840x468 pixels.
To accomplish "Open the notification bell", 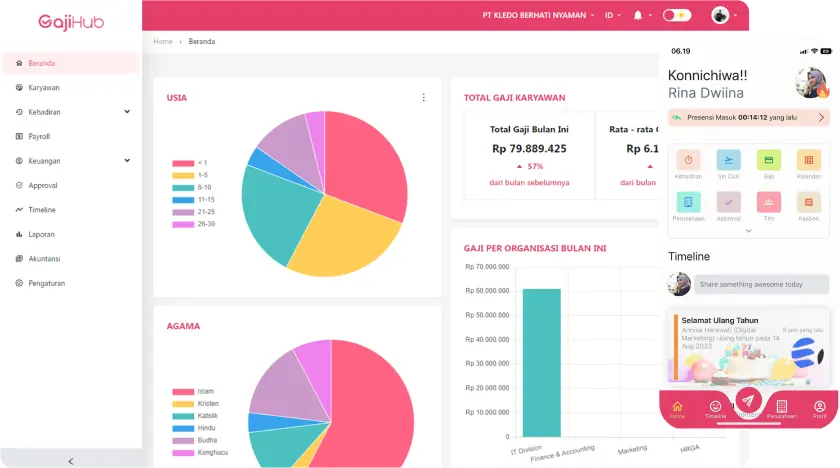I will (x=638, y=16).
